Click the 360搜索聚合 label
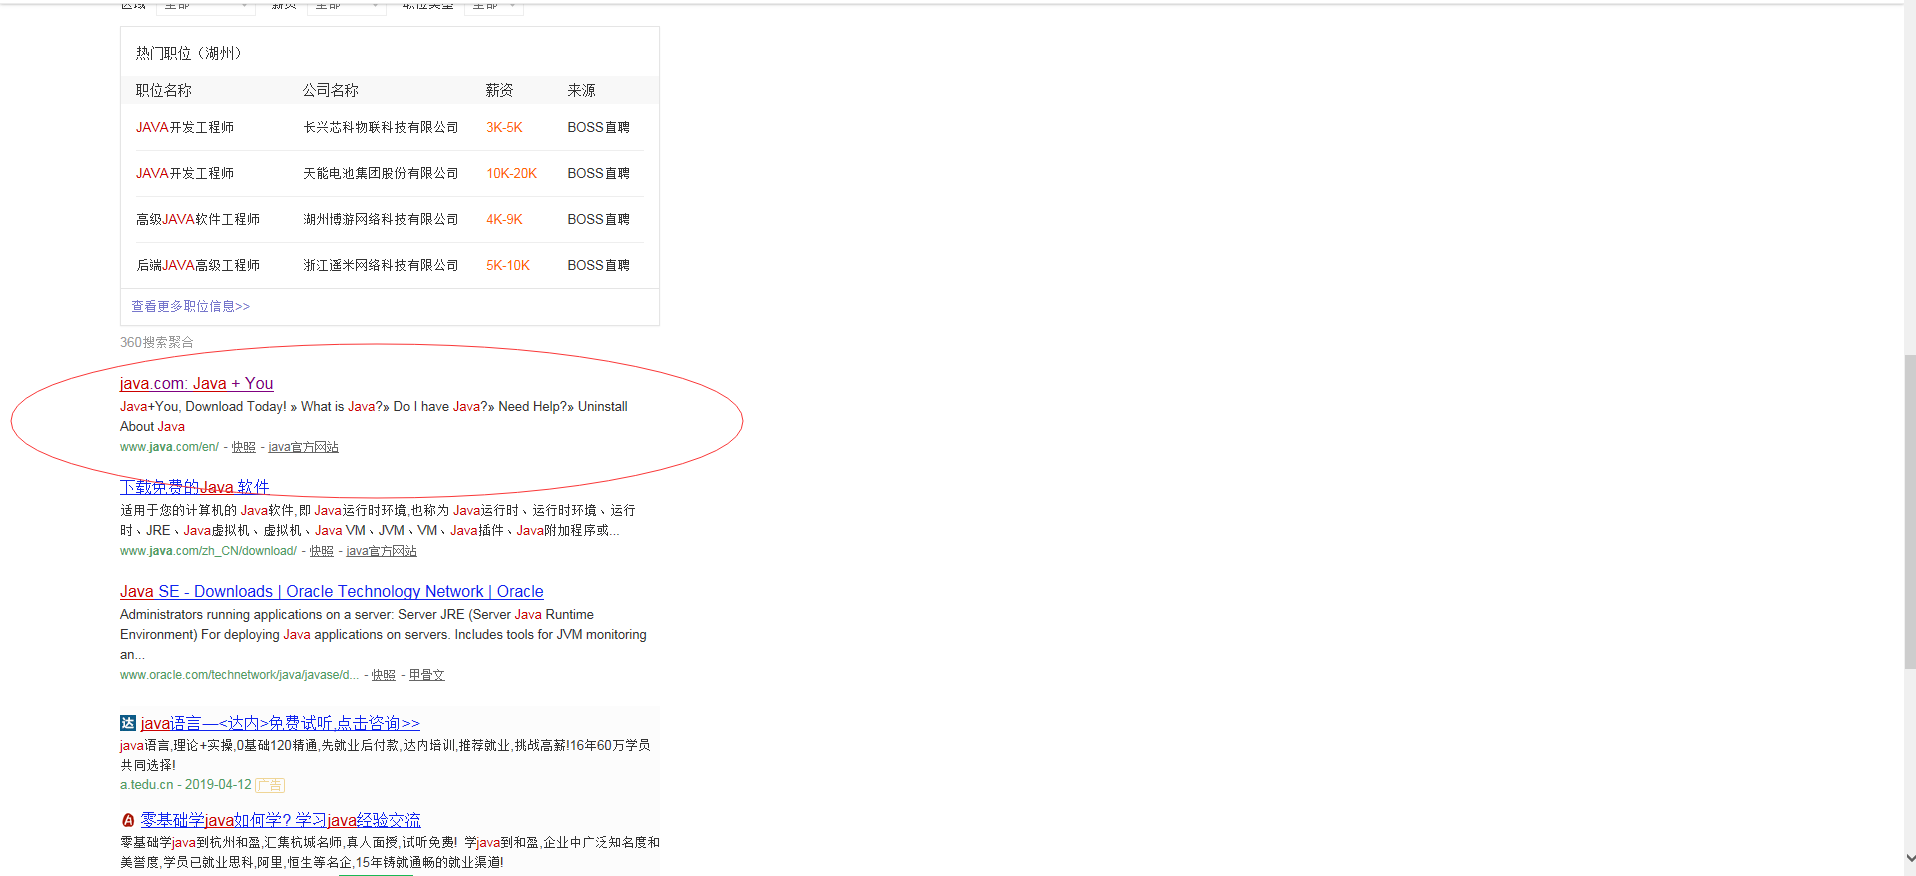 pos(157,342)
